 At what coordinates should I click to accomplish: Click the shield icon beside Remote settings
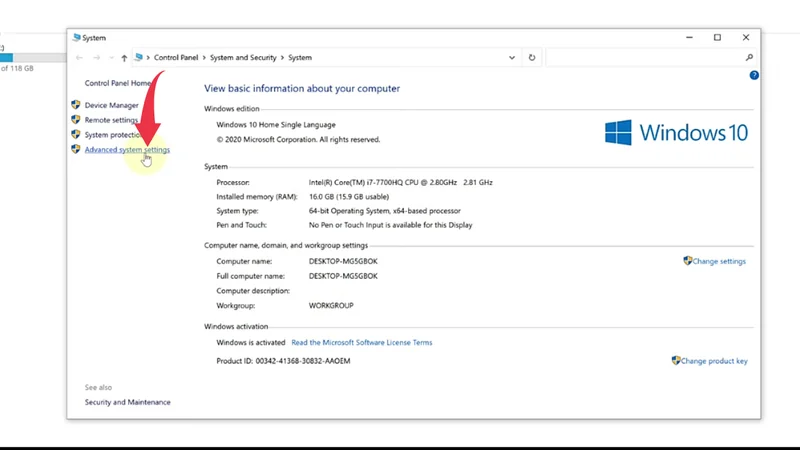[76, 120]
